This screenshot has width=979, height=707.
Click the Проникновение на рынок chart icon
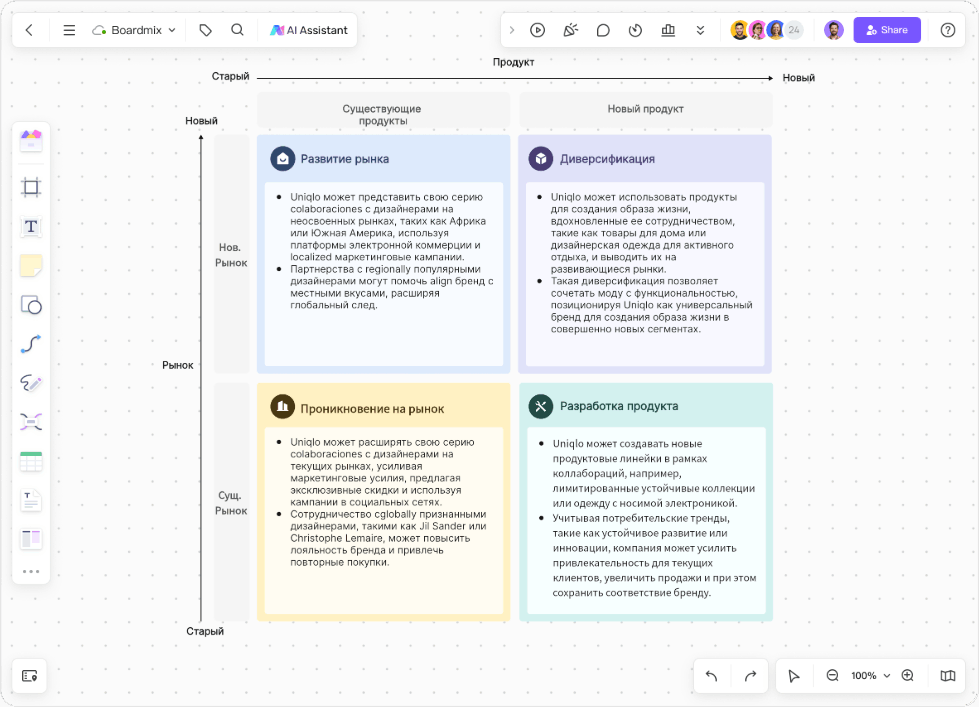[x=282, y=407]
